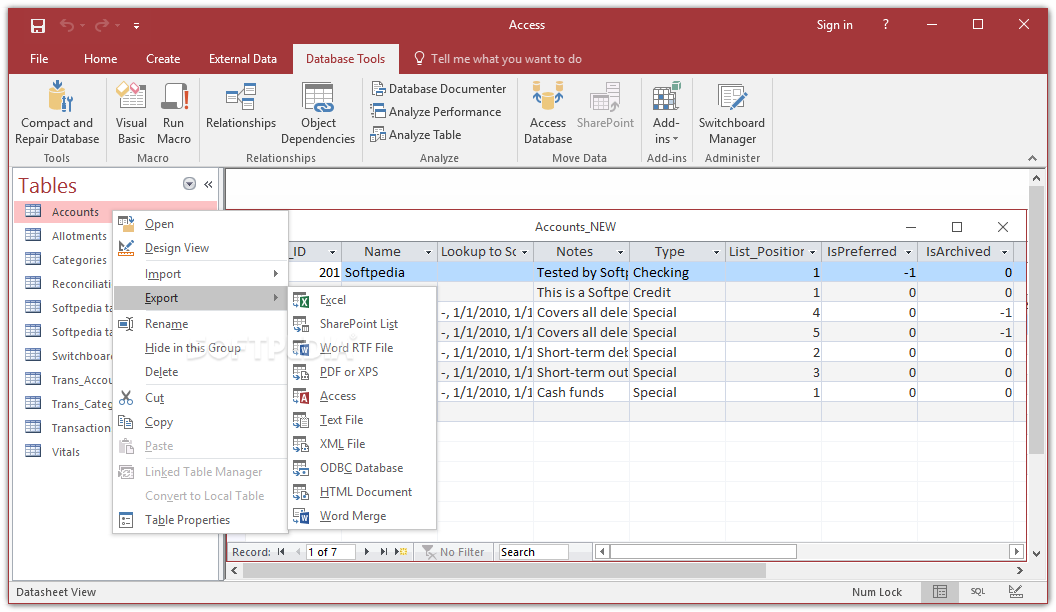Choose Excel from the Export submenu
This screenshot has height=612, width=1056.
pyautogui.click(x=333, y=300)
